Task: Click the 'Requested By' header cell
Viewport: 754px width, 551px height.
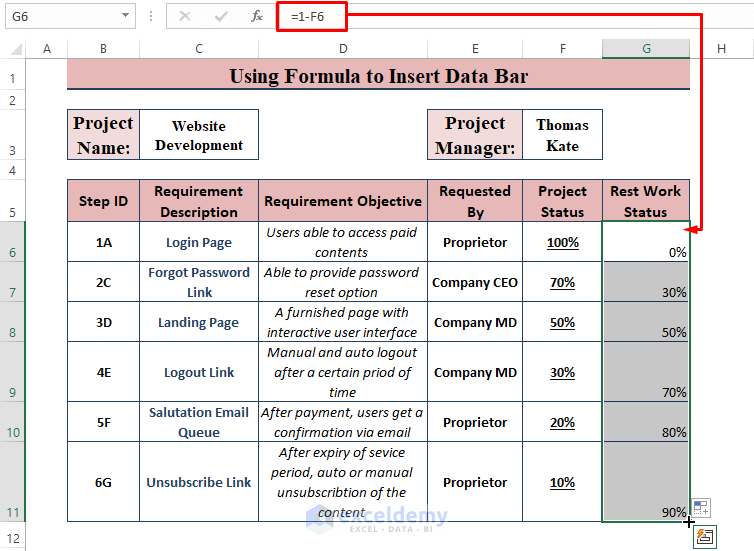Action: 475,200
